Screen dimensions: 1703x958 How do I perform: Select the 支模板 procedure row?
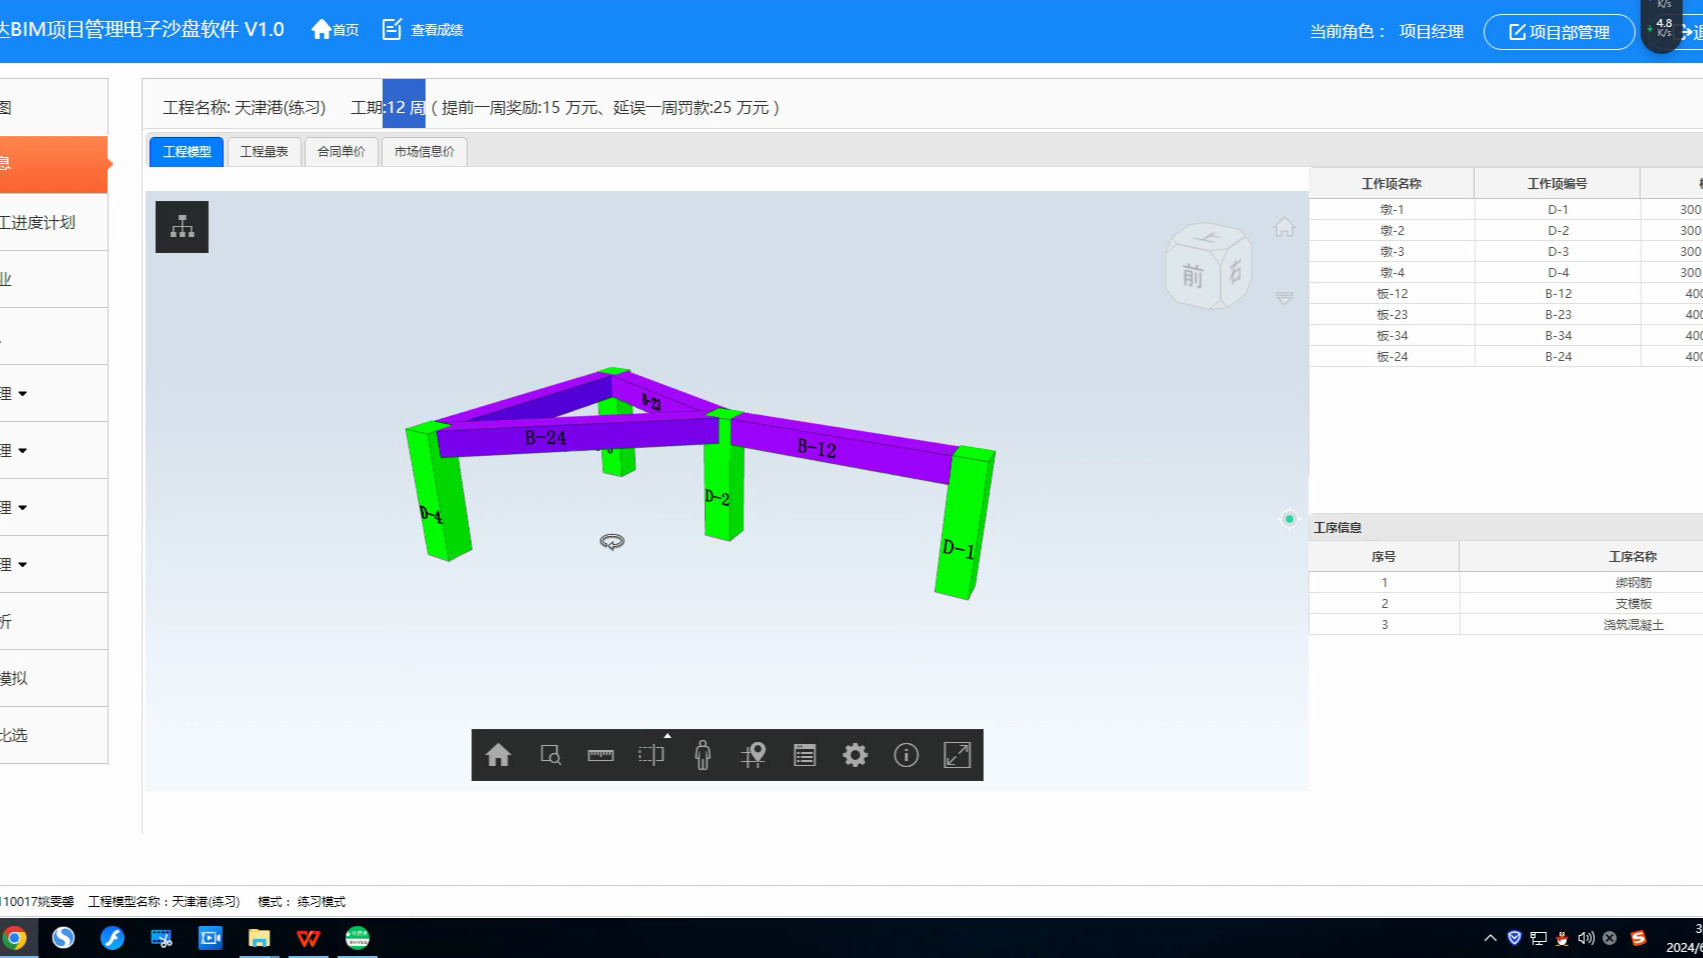point(1506,603)
